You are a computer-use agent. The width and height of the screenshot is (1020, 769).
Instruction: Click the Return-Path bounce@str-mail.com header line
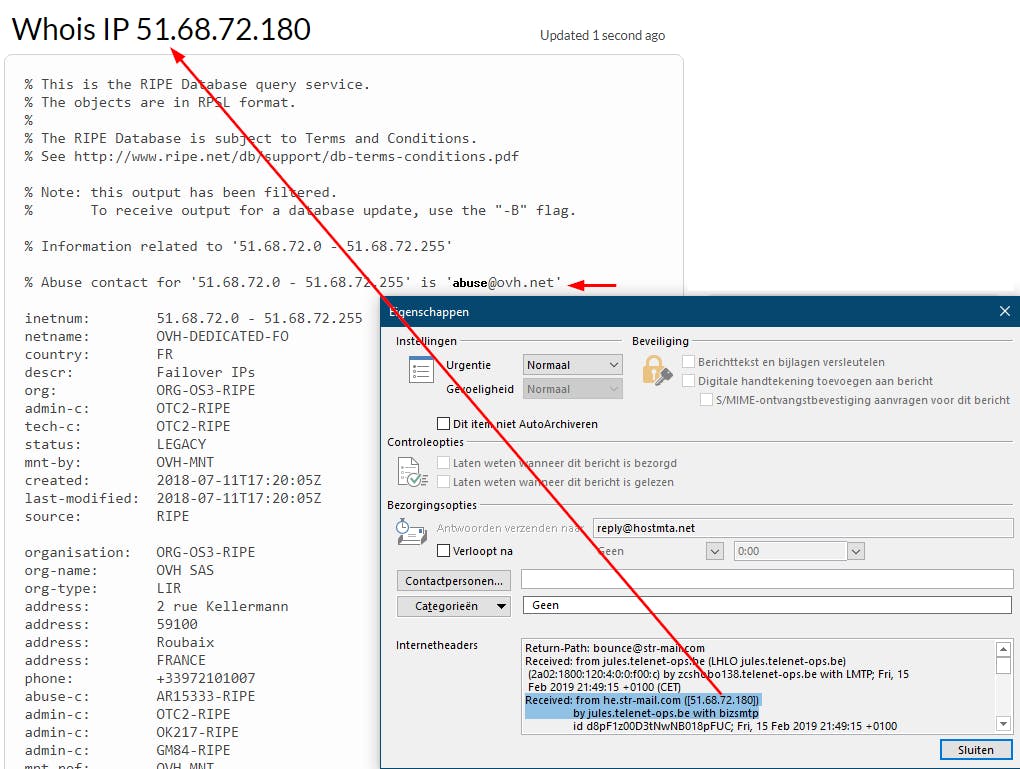click(615, 648)
